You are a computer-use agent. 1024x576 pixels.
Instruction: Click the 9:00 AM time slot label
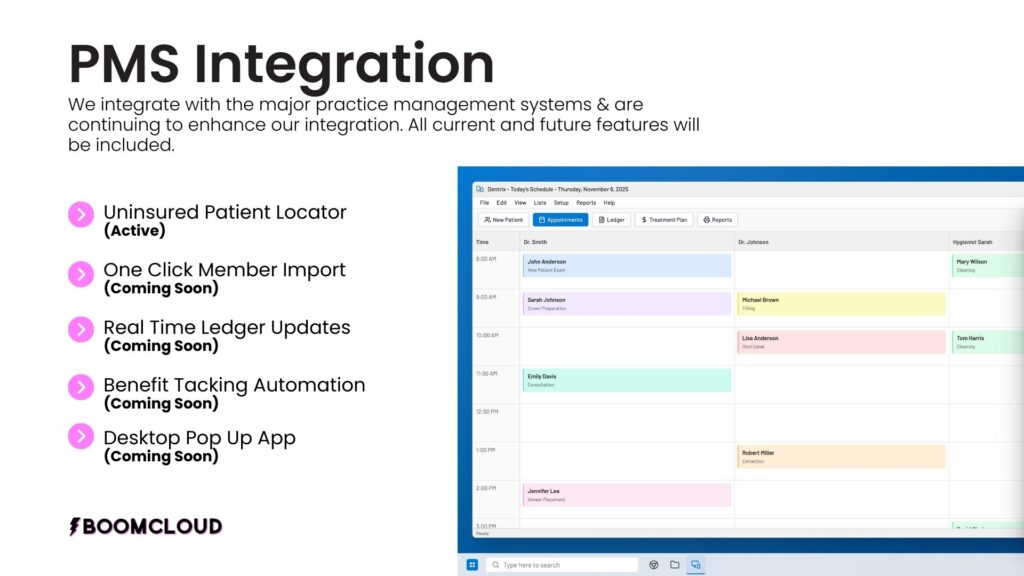coord(486,297)
